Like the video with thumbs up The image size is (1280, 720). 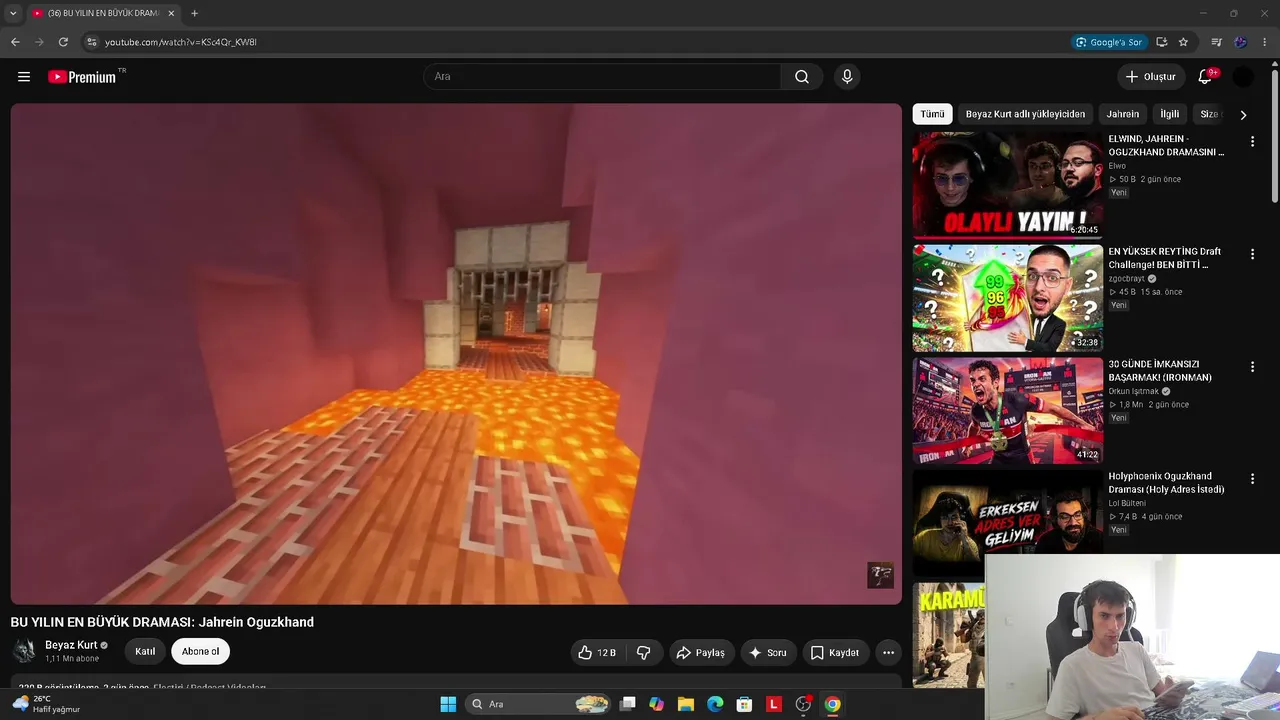[597, 653]
